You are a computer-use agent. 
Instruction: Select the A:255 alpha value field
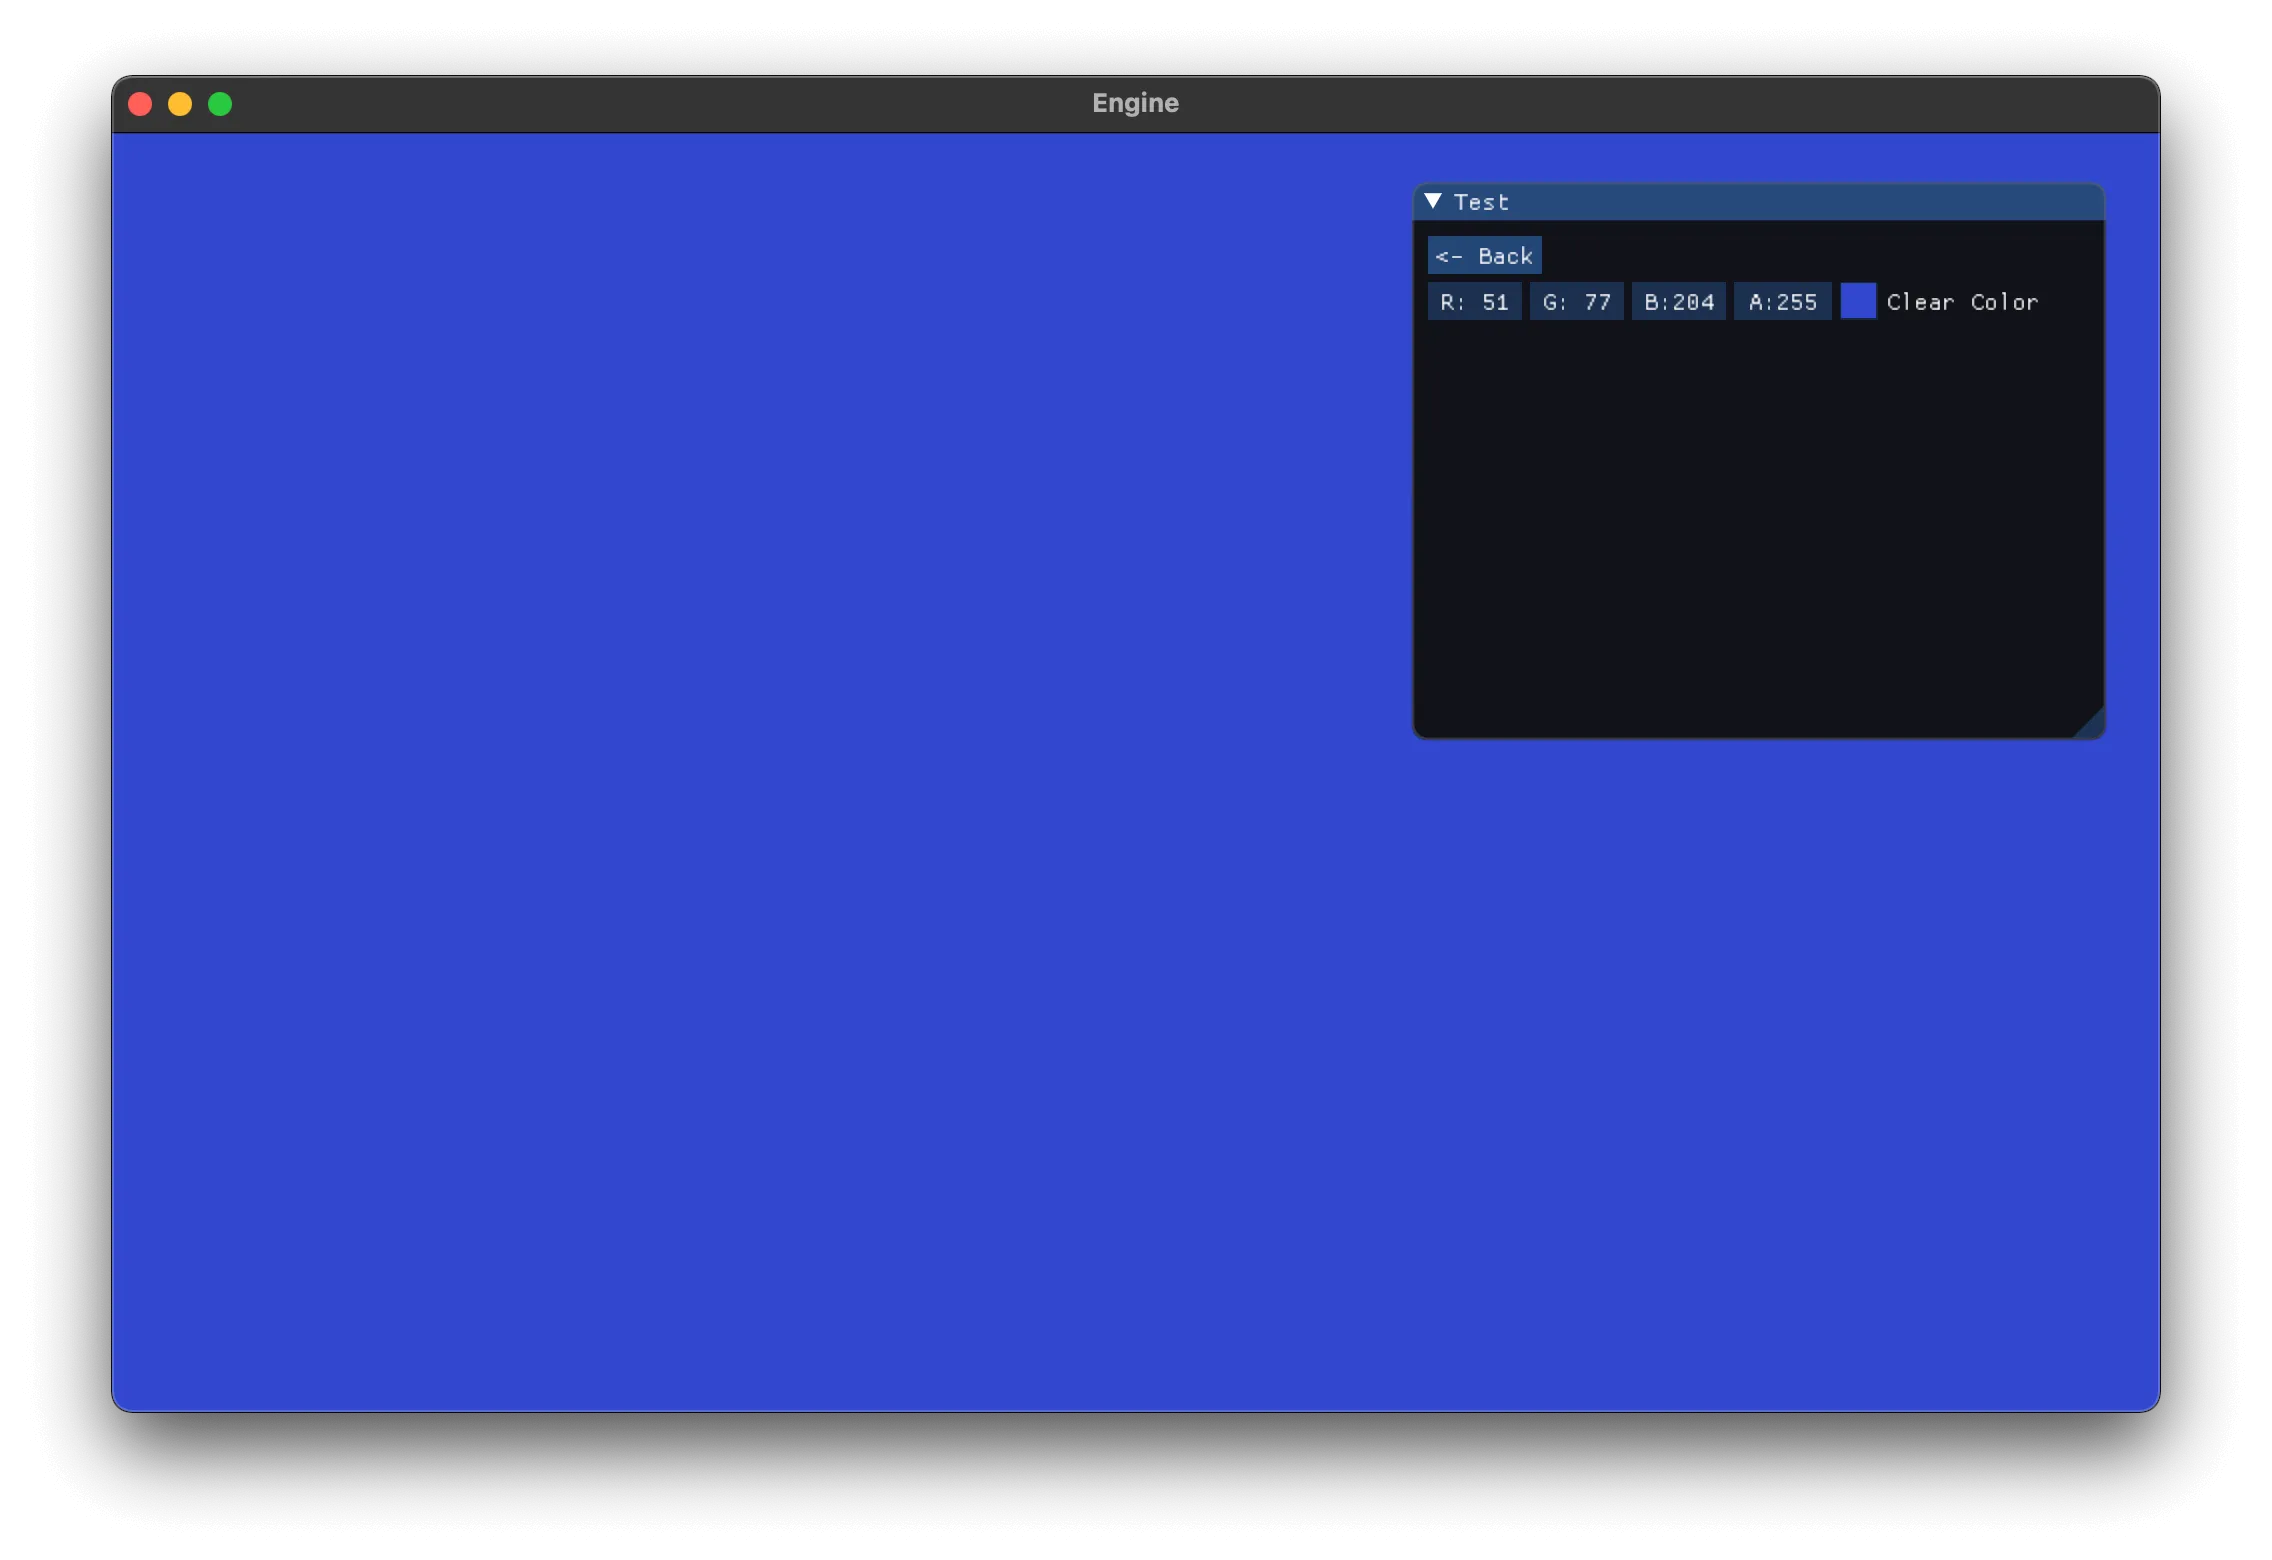pyautogui.click(x=1782, y=302)
